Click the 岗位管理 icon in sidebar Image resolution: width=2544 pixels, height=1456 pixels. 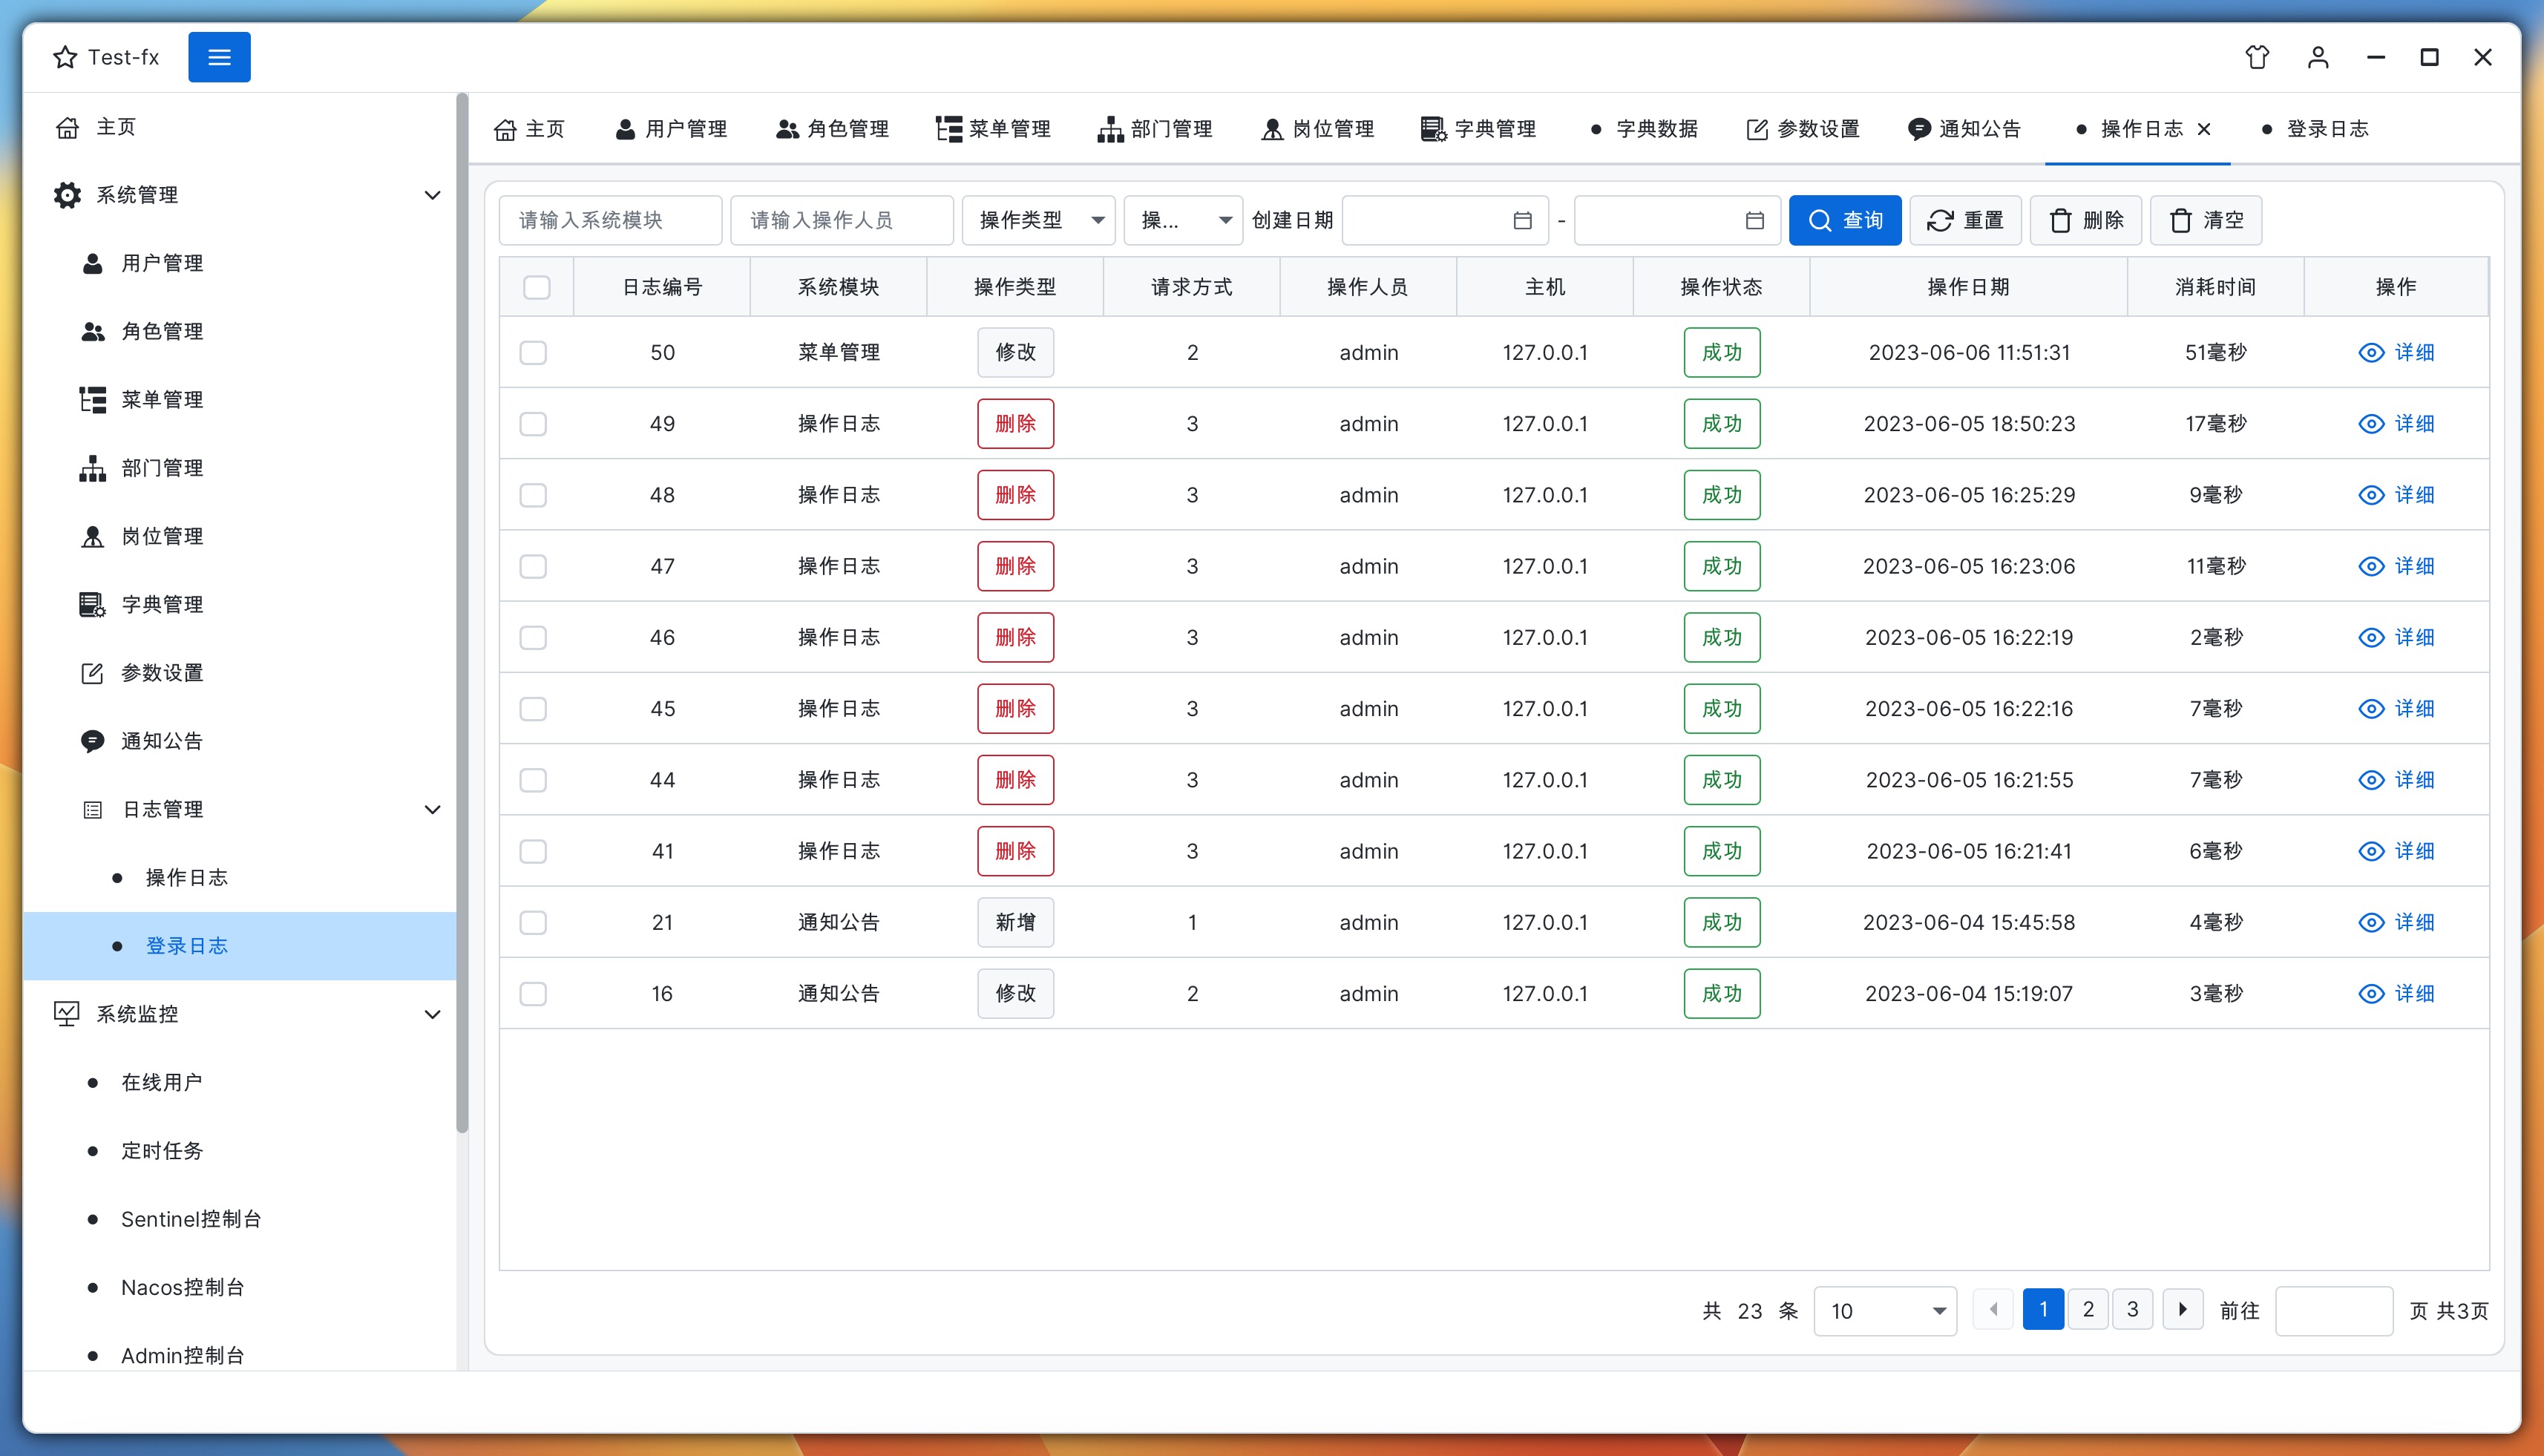point(92,536)
